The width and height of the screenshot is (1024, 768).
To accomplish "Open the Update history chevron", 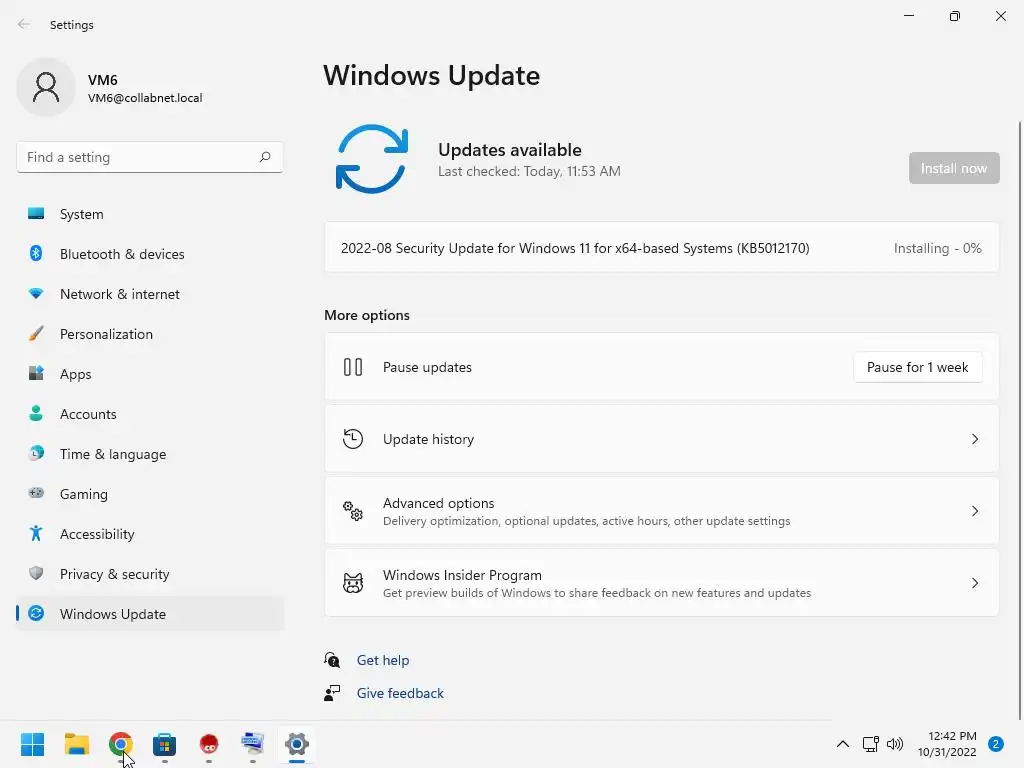I will point(974,439).
